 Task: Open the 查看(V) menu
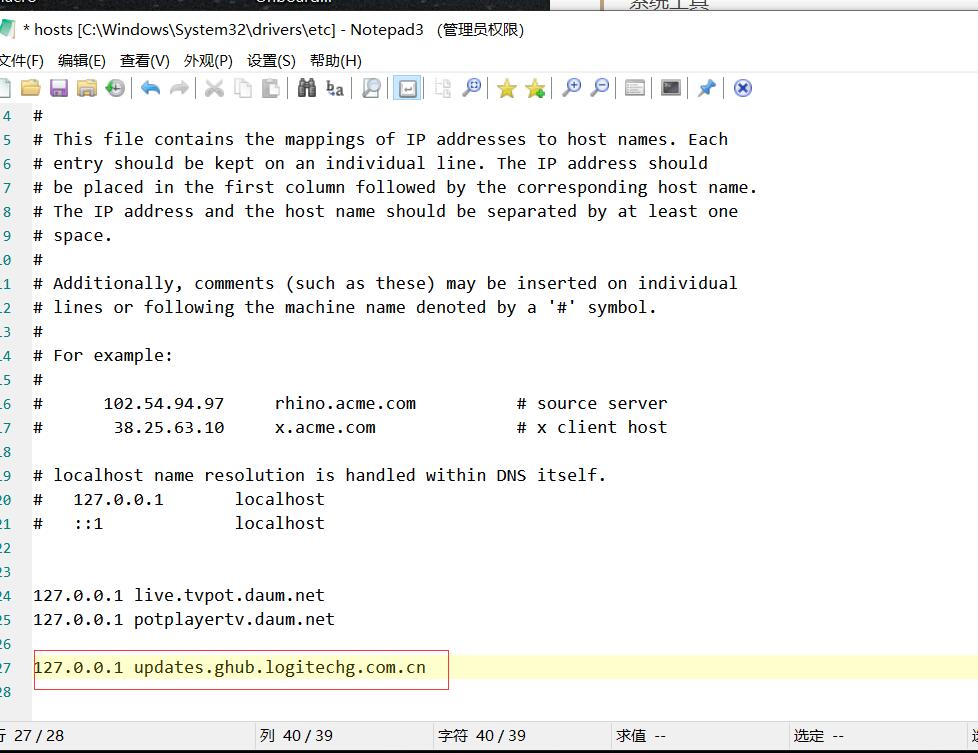coord(145,61)
